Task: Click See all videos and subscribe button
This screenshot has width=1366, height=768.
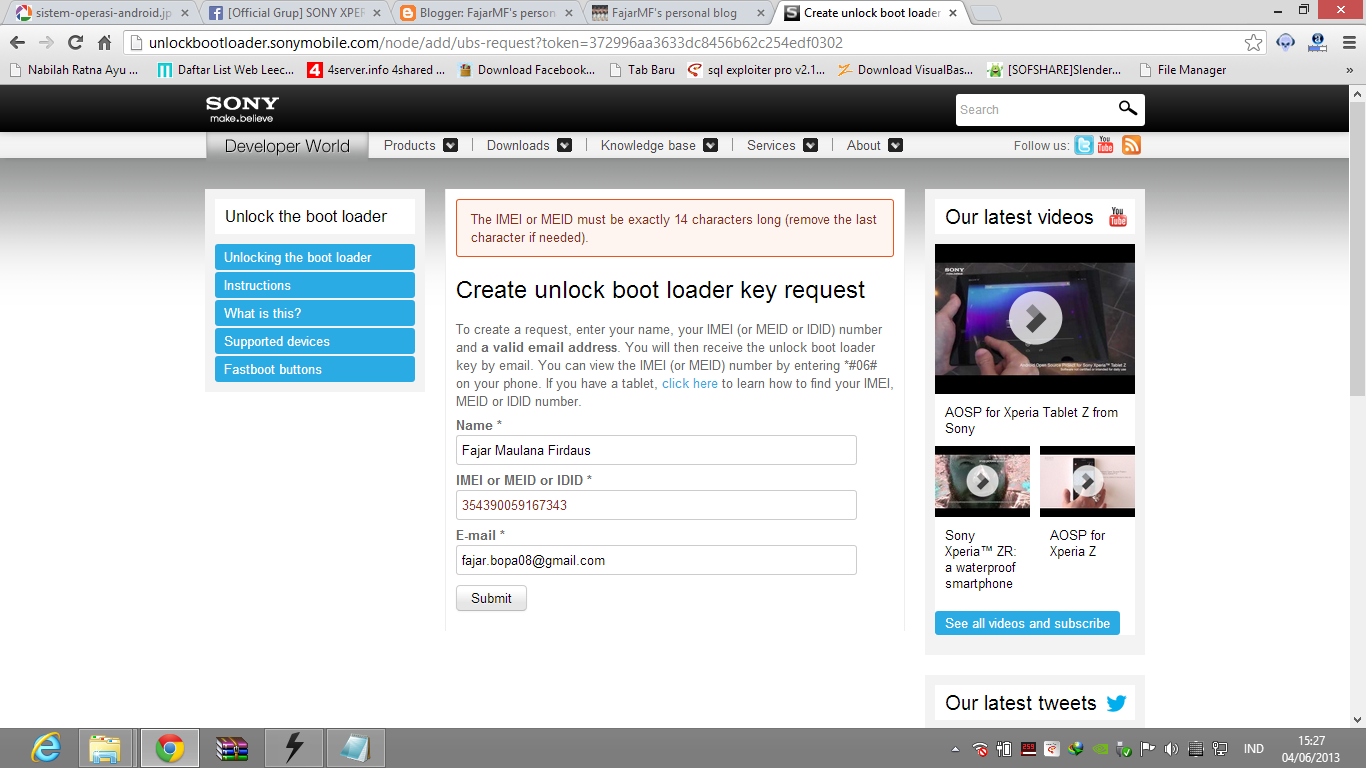Action: (1027, 623)
